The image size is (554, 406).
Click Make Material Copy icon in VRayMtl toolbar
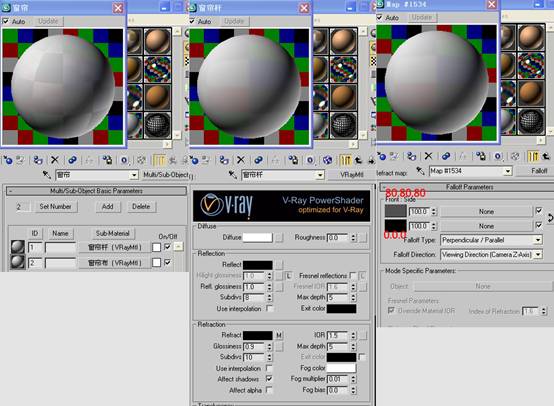coord(258,160)
